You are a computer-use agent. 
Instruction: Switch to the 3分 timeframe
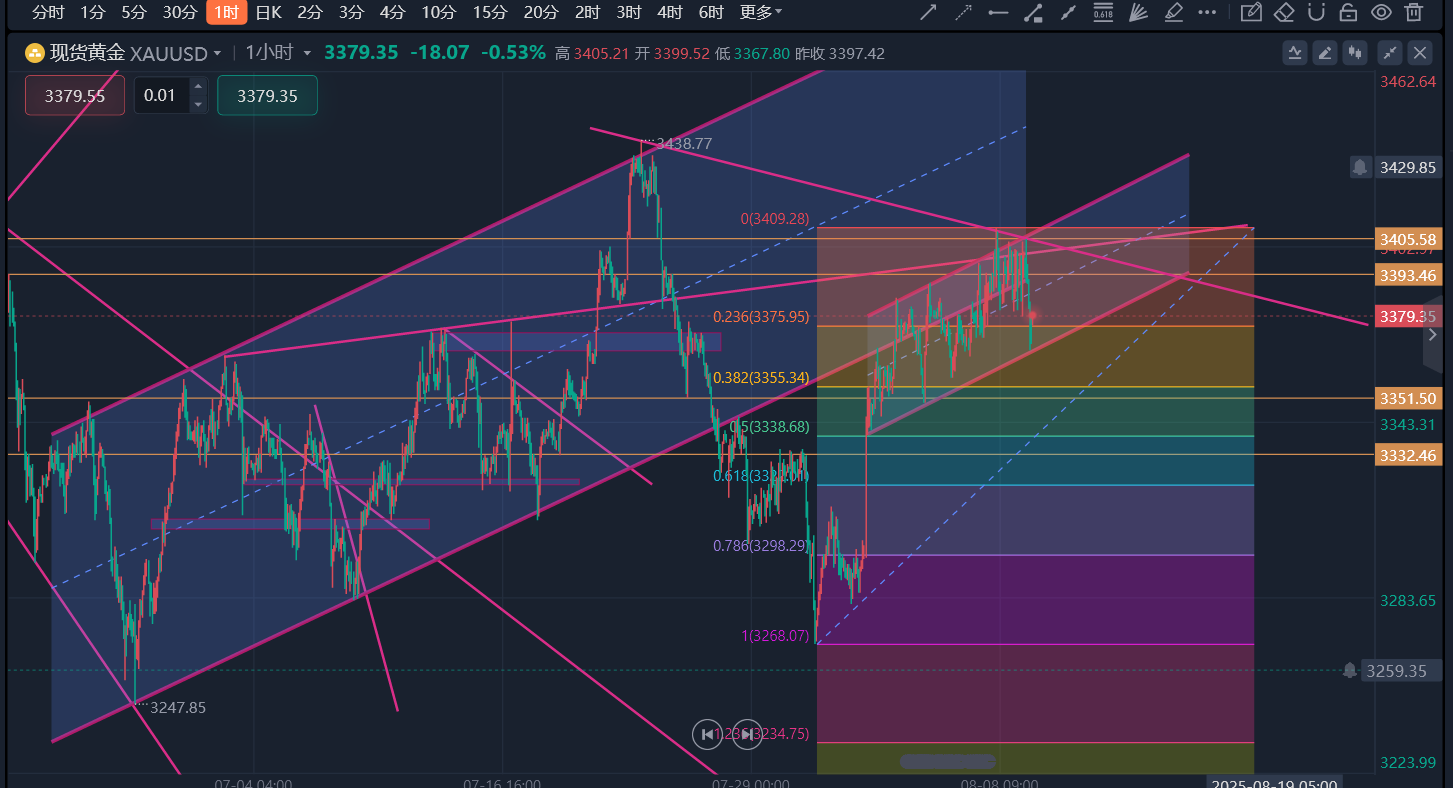click(x=351, y=12)
